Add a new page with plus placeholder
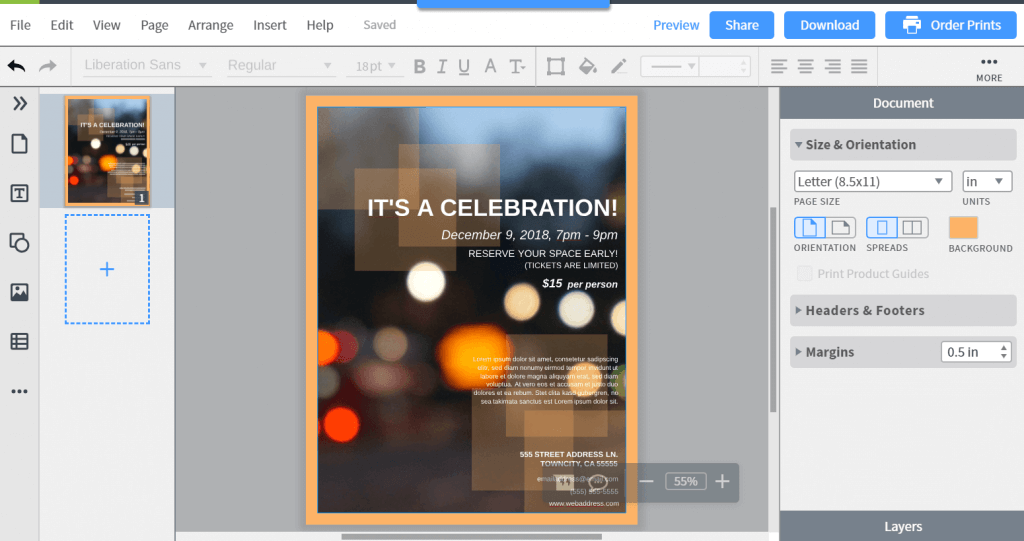This screenshot has height=541, width=1024. 107,269
